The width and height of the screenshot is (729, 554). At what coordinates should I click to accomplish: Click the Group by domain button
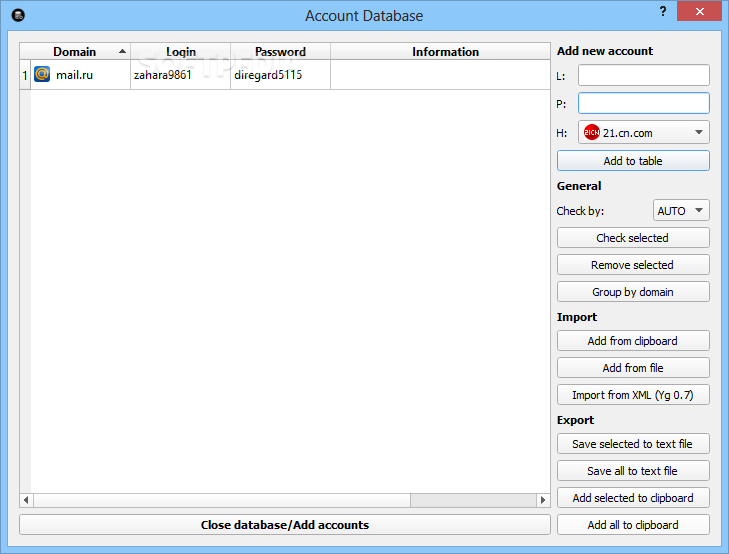tap(633, 291)
